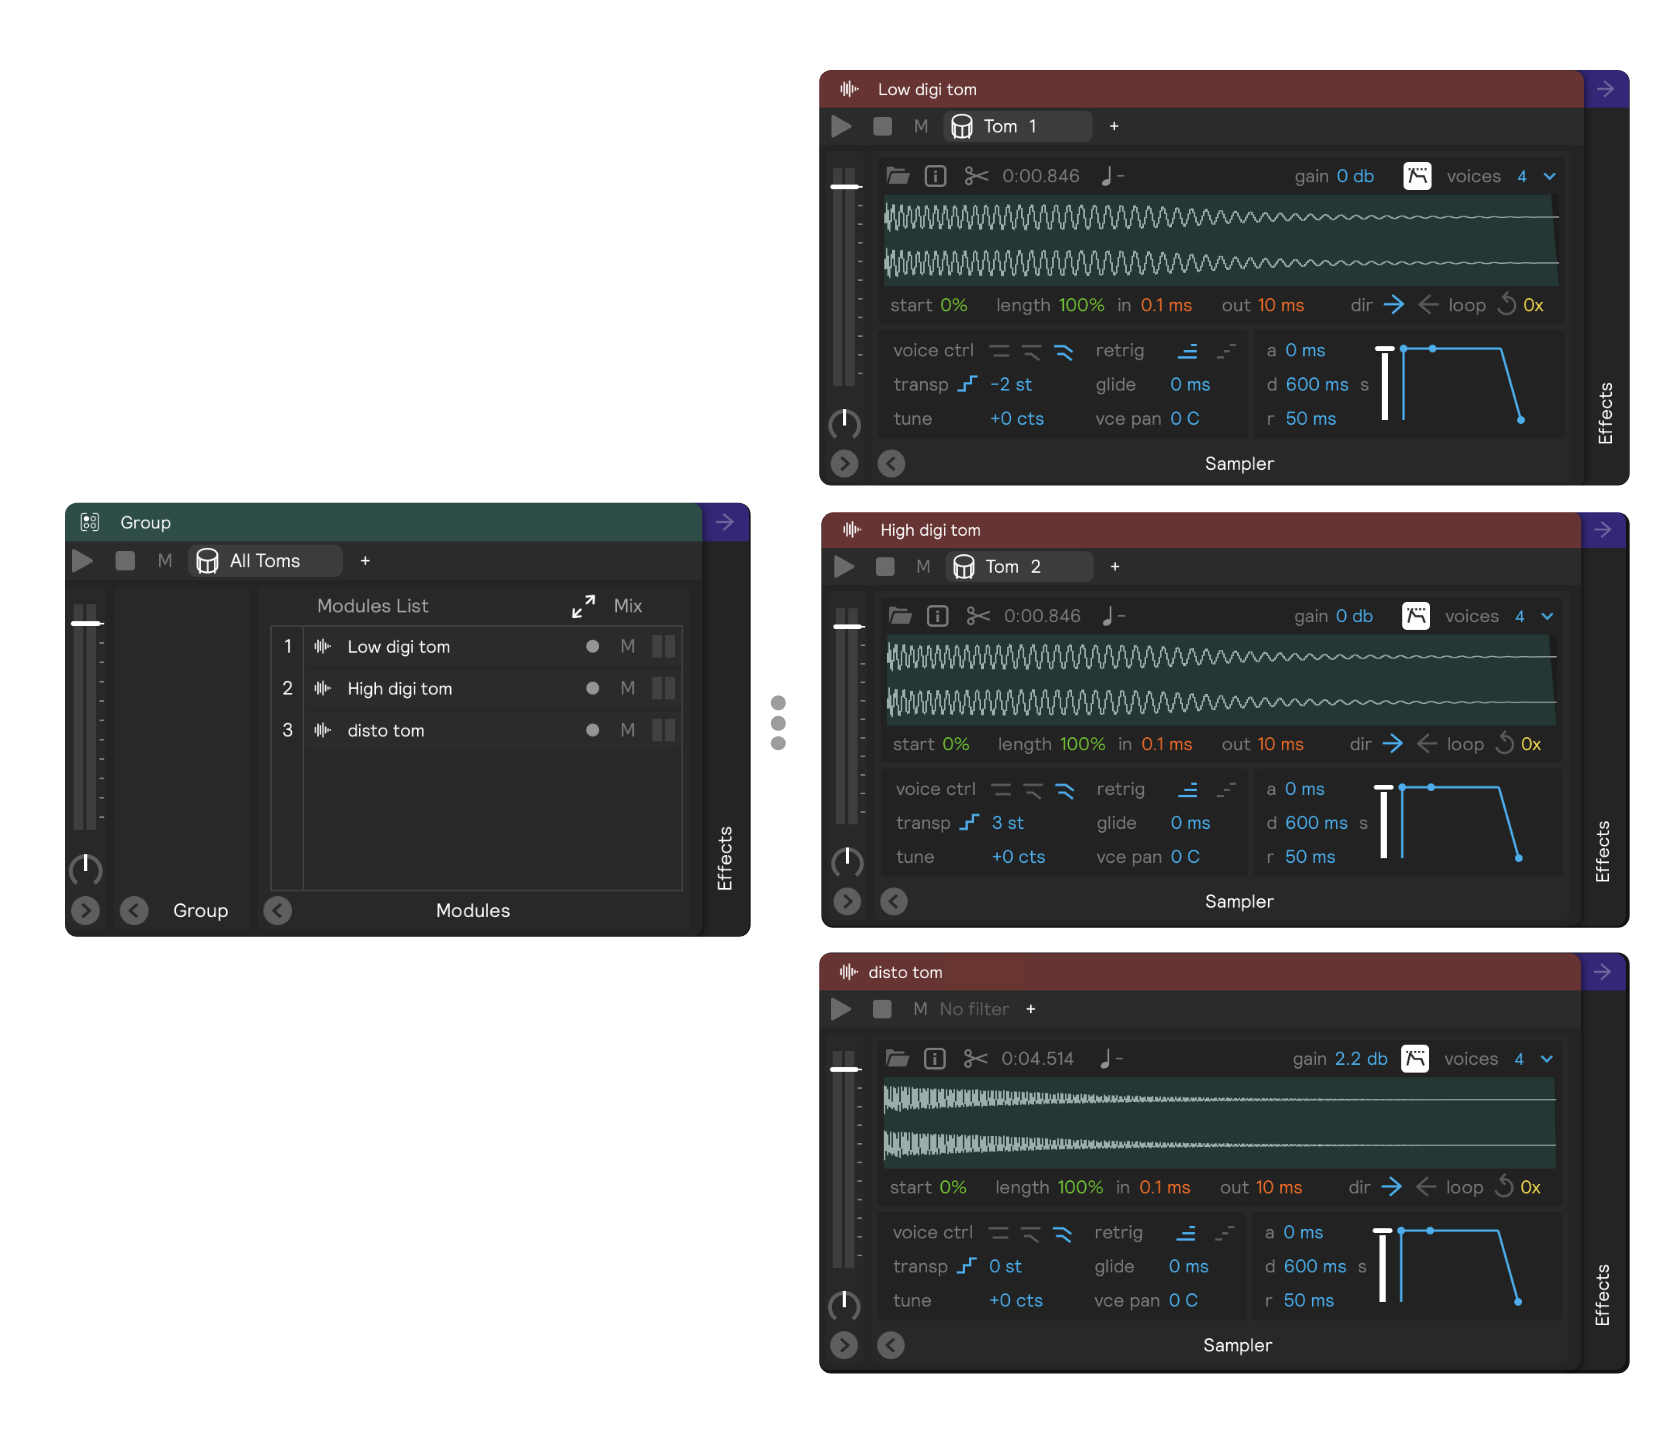
Task: Click scissors trim icon in High digi tom
Action: pyautogui.click(x=978, y=616)
